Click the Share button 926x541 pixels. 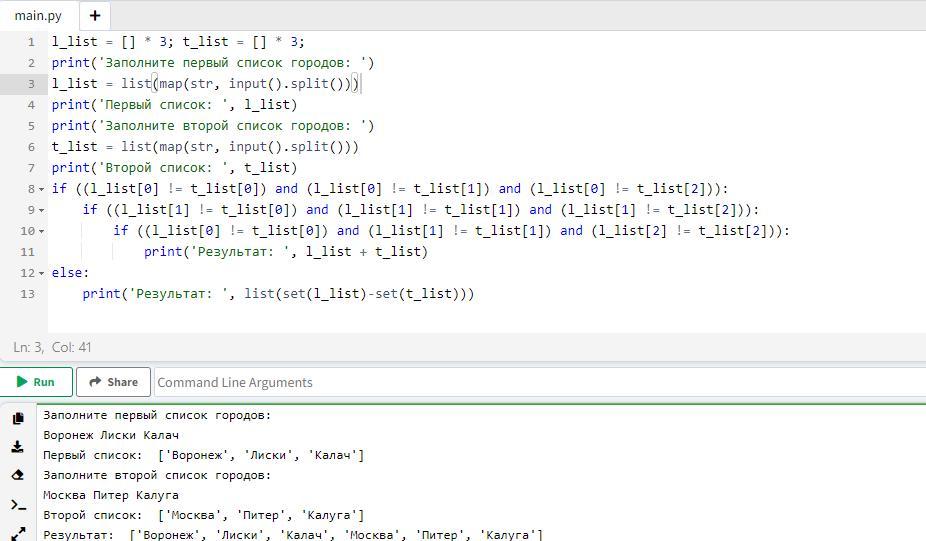coord(113,382)
